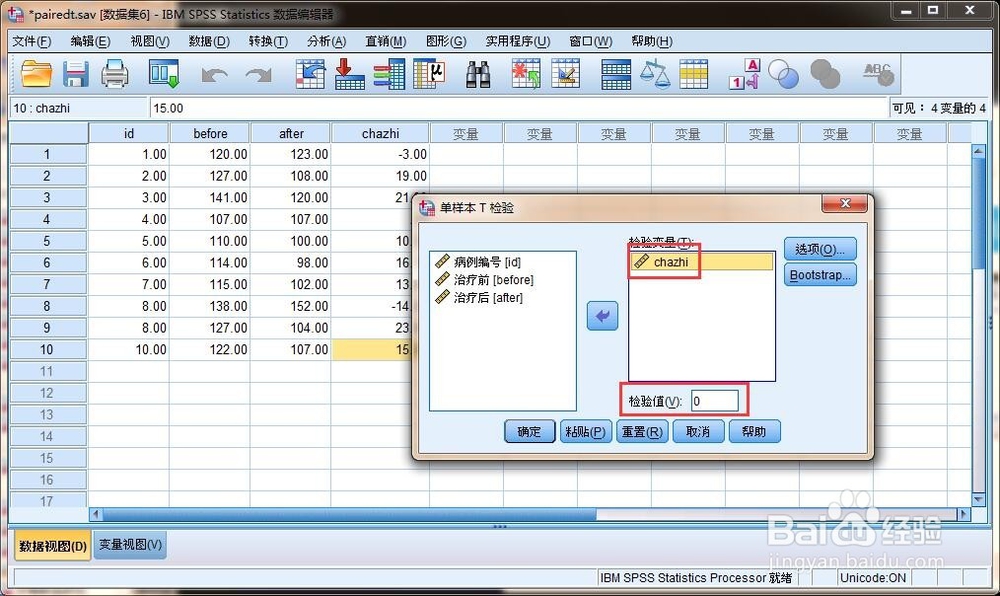Click the Insert cases icon
Screen dimensions: 1000x596
click(526, 74)
